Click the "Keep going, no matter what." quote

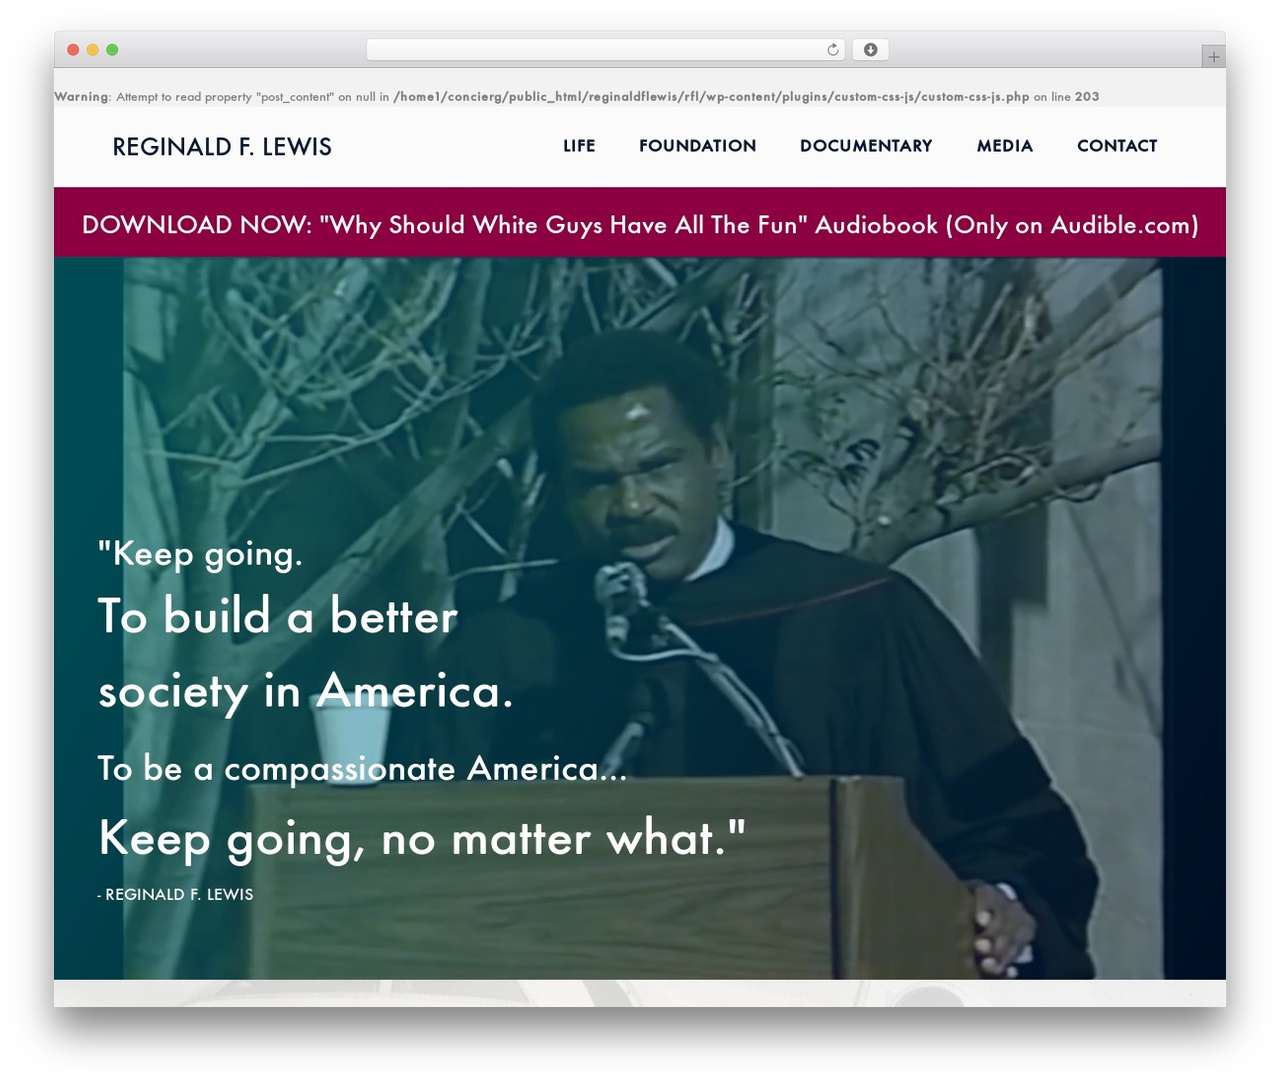pyautogui.click(x=422, y=839)
